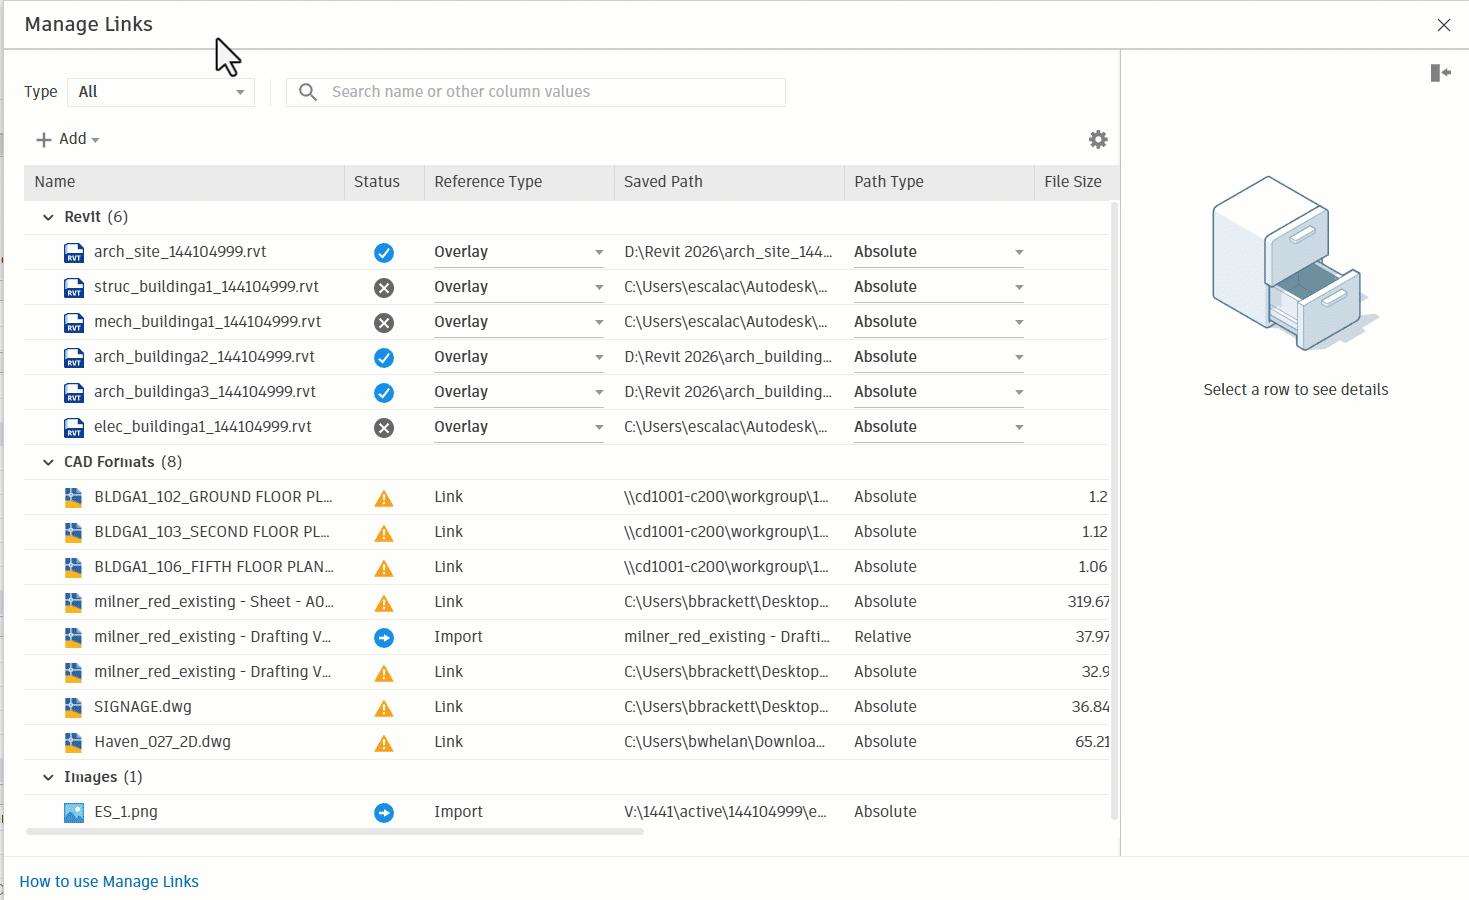
Task: Click the search magnifier icon
Action: tap(308, 92)
